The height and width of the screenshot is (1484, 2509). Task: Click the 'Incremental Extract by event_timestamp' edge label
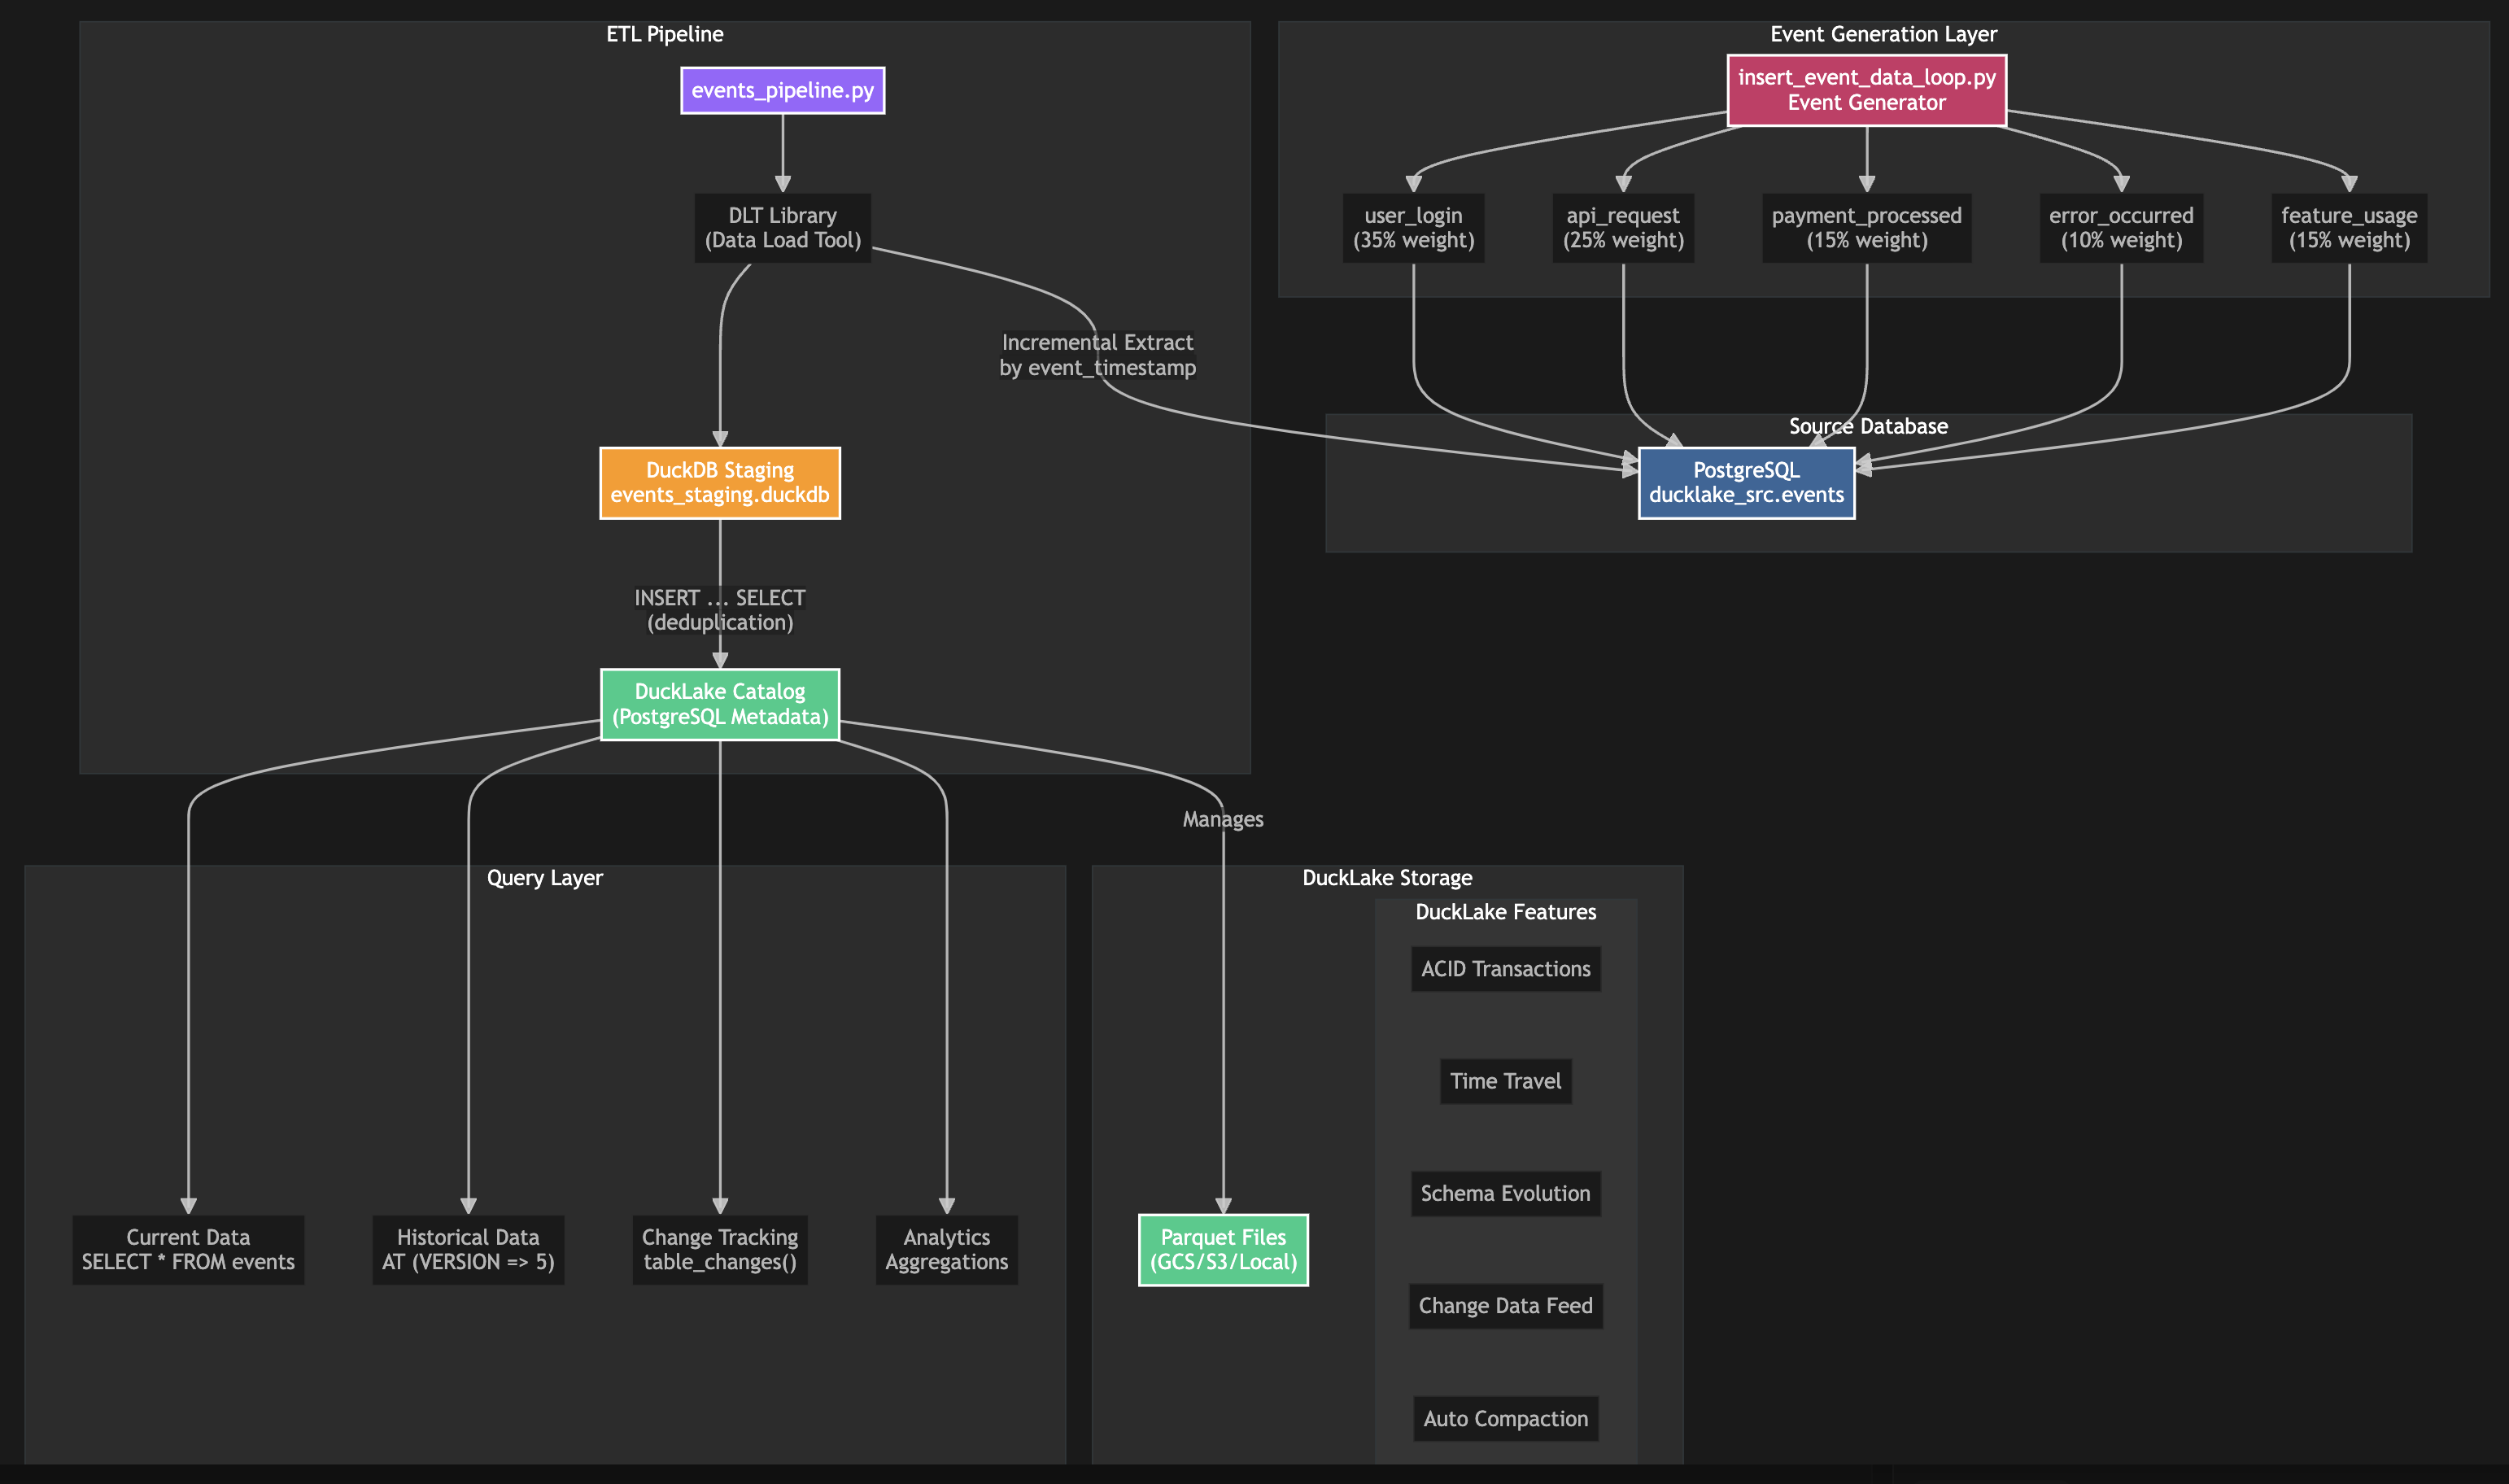click(1097, 355)
